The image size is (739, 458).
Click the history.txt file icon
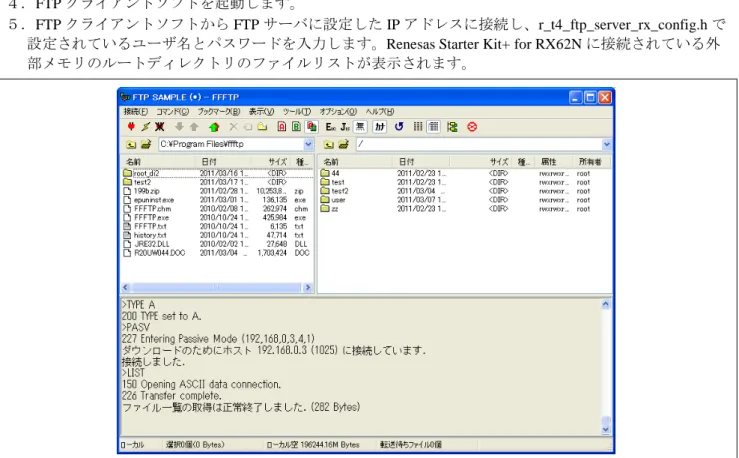point(127,235)
